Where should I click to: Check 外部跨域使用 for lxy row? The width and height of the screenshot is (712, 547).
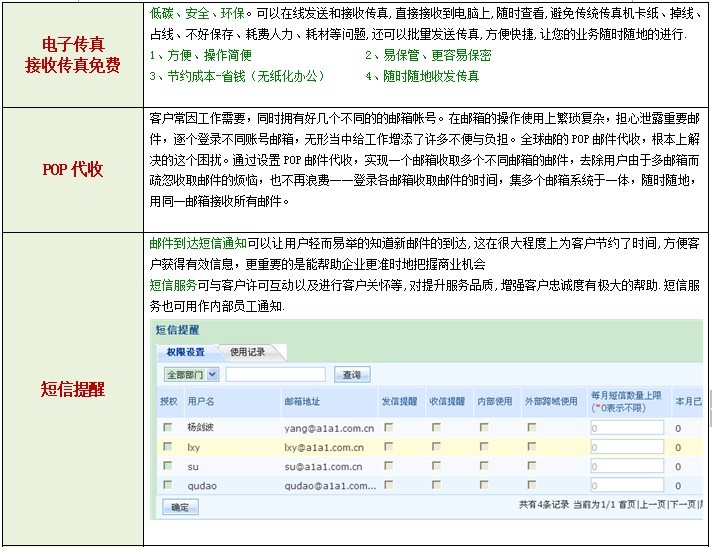(532, 447)
